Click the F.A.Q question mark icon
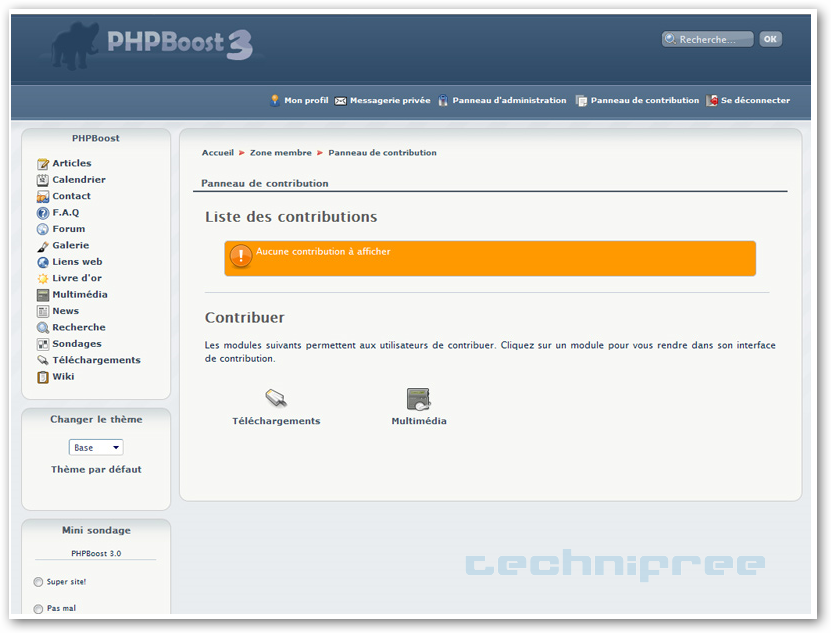Viewport: 831px width, 633px height. [43, 213]
